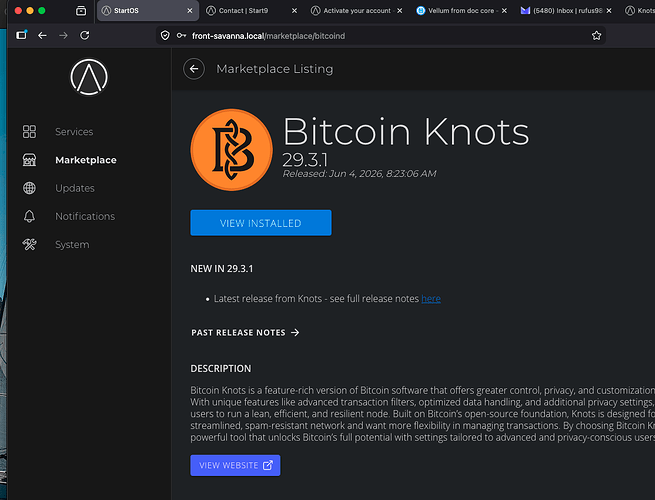Click the NEW IN 29.3.1 heading
The width and height of the screenshot is (655, 500).
tap(221, 269)
